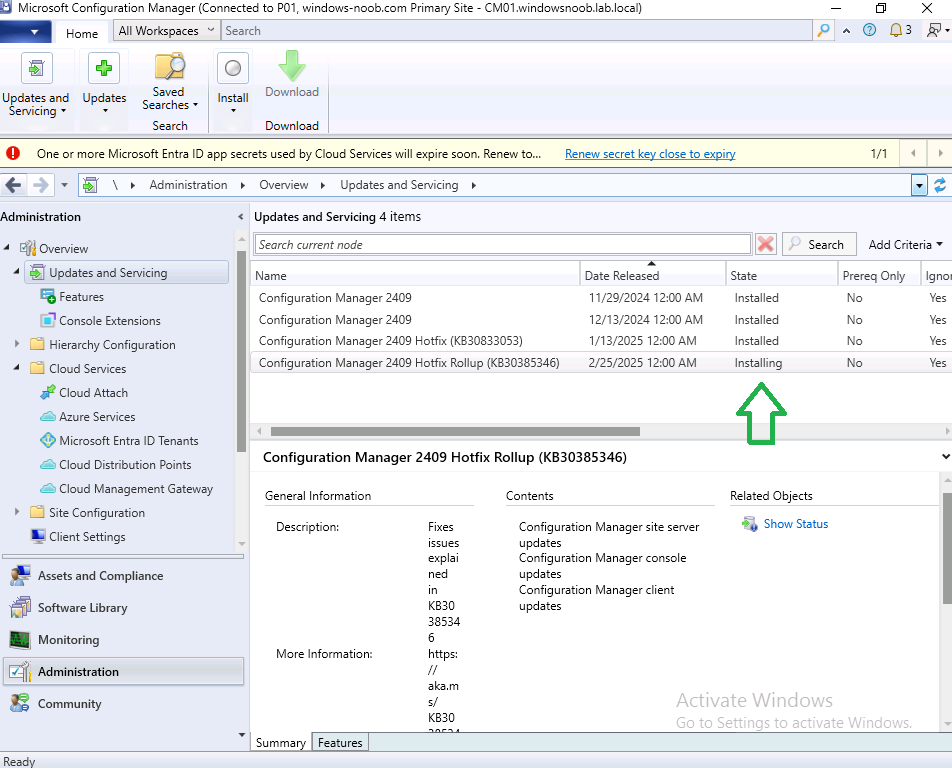Click the red alert icon in notification bar
The width and height of the screenshot is (952, 768).
click(x=13, y=154)
